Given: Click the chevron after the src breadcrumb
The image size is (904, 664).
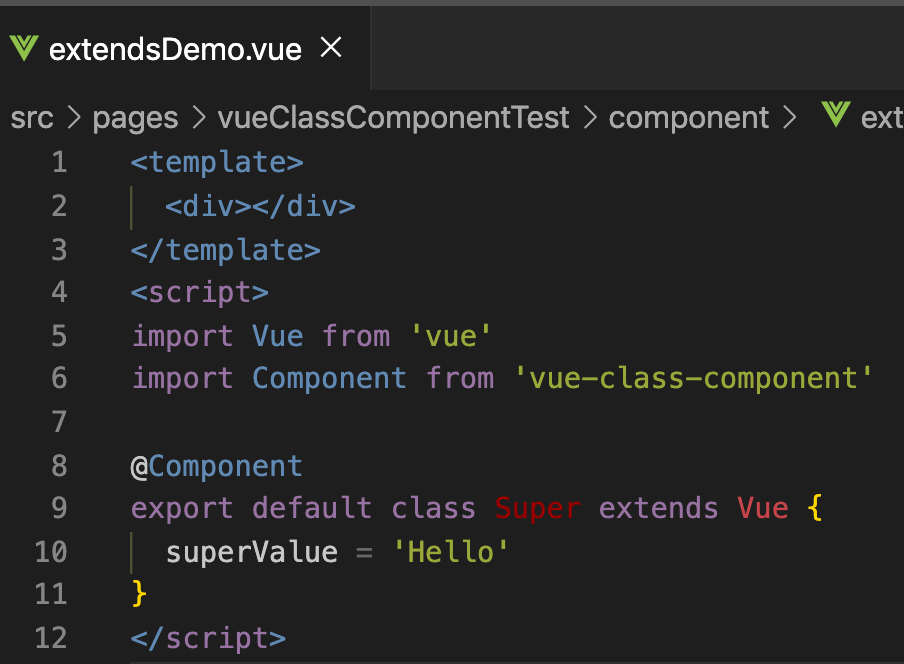Looking at the screenshot, I should 74,118.
